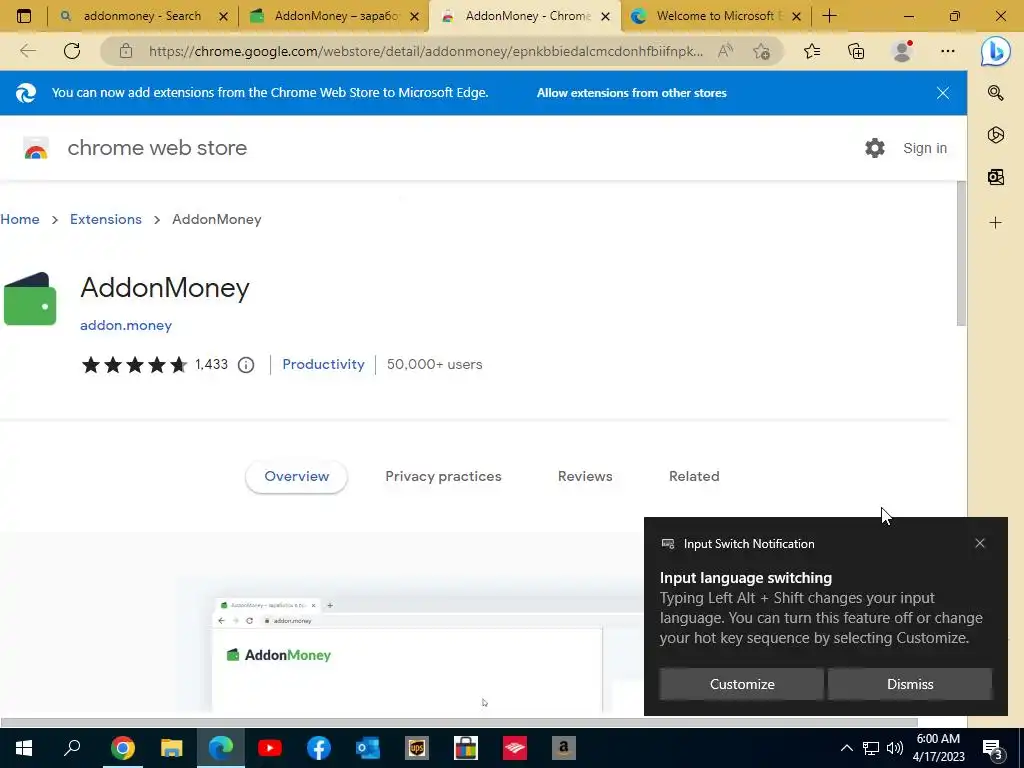Open the Related tab

pos(694,477)
